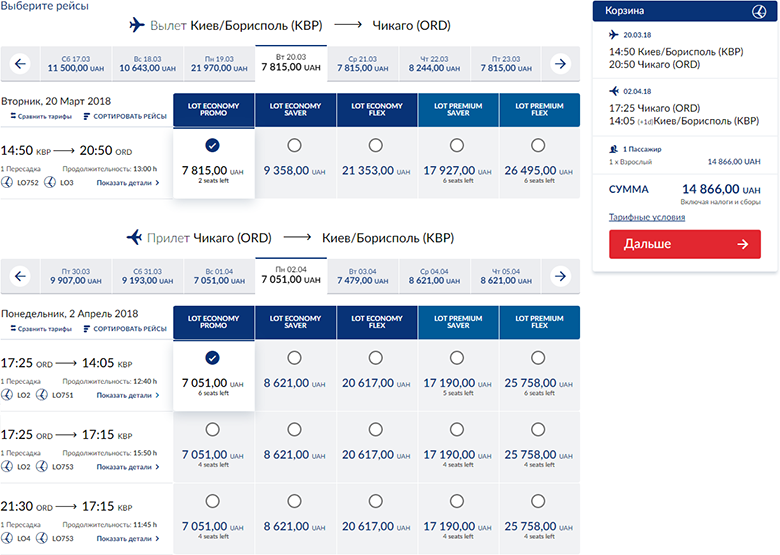Expand details for 21:30 ORD return flight
The height and width of the screenshot is (555, 780).
(x=128, y=538)
